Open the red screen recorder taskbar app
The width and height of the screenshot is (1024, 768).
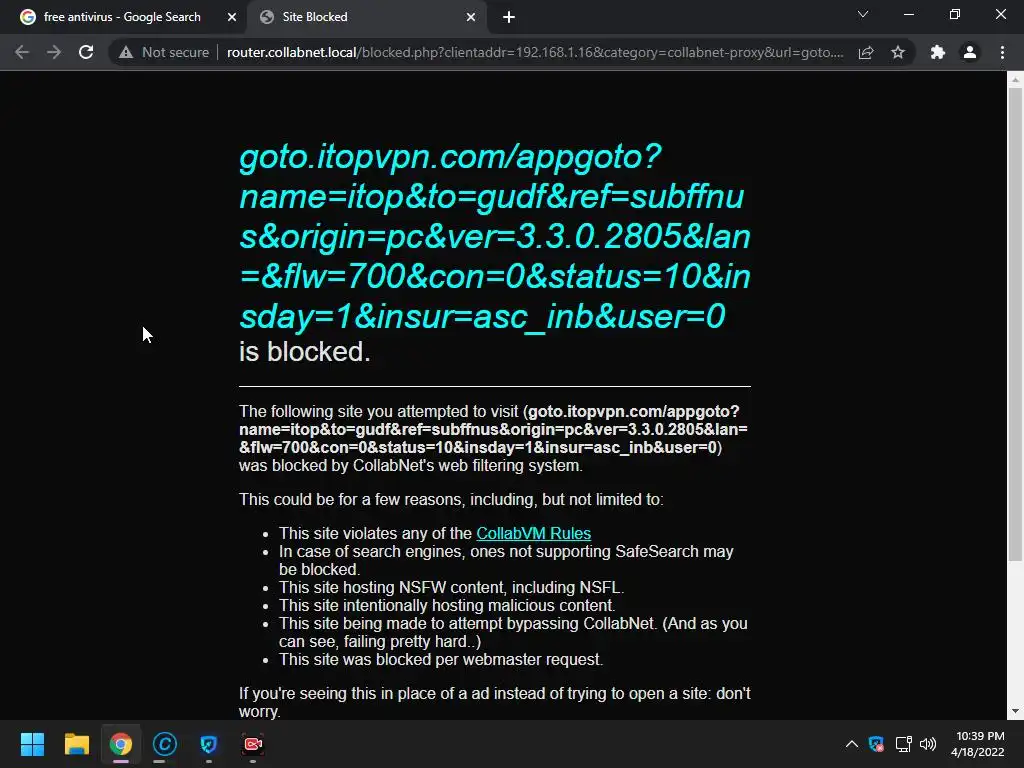click(x=253, y=744)
